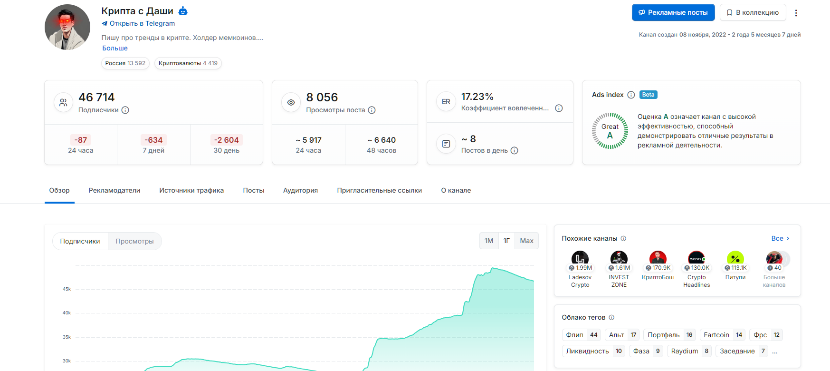Expand description with Больше link
Screen dimensions: 830x371
pyautogui.click(x=115, y=48)
